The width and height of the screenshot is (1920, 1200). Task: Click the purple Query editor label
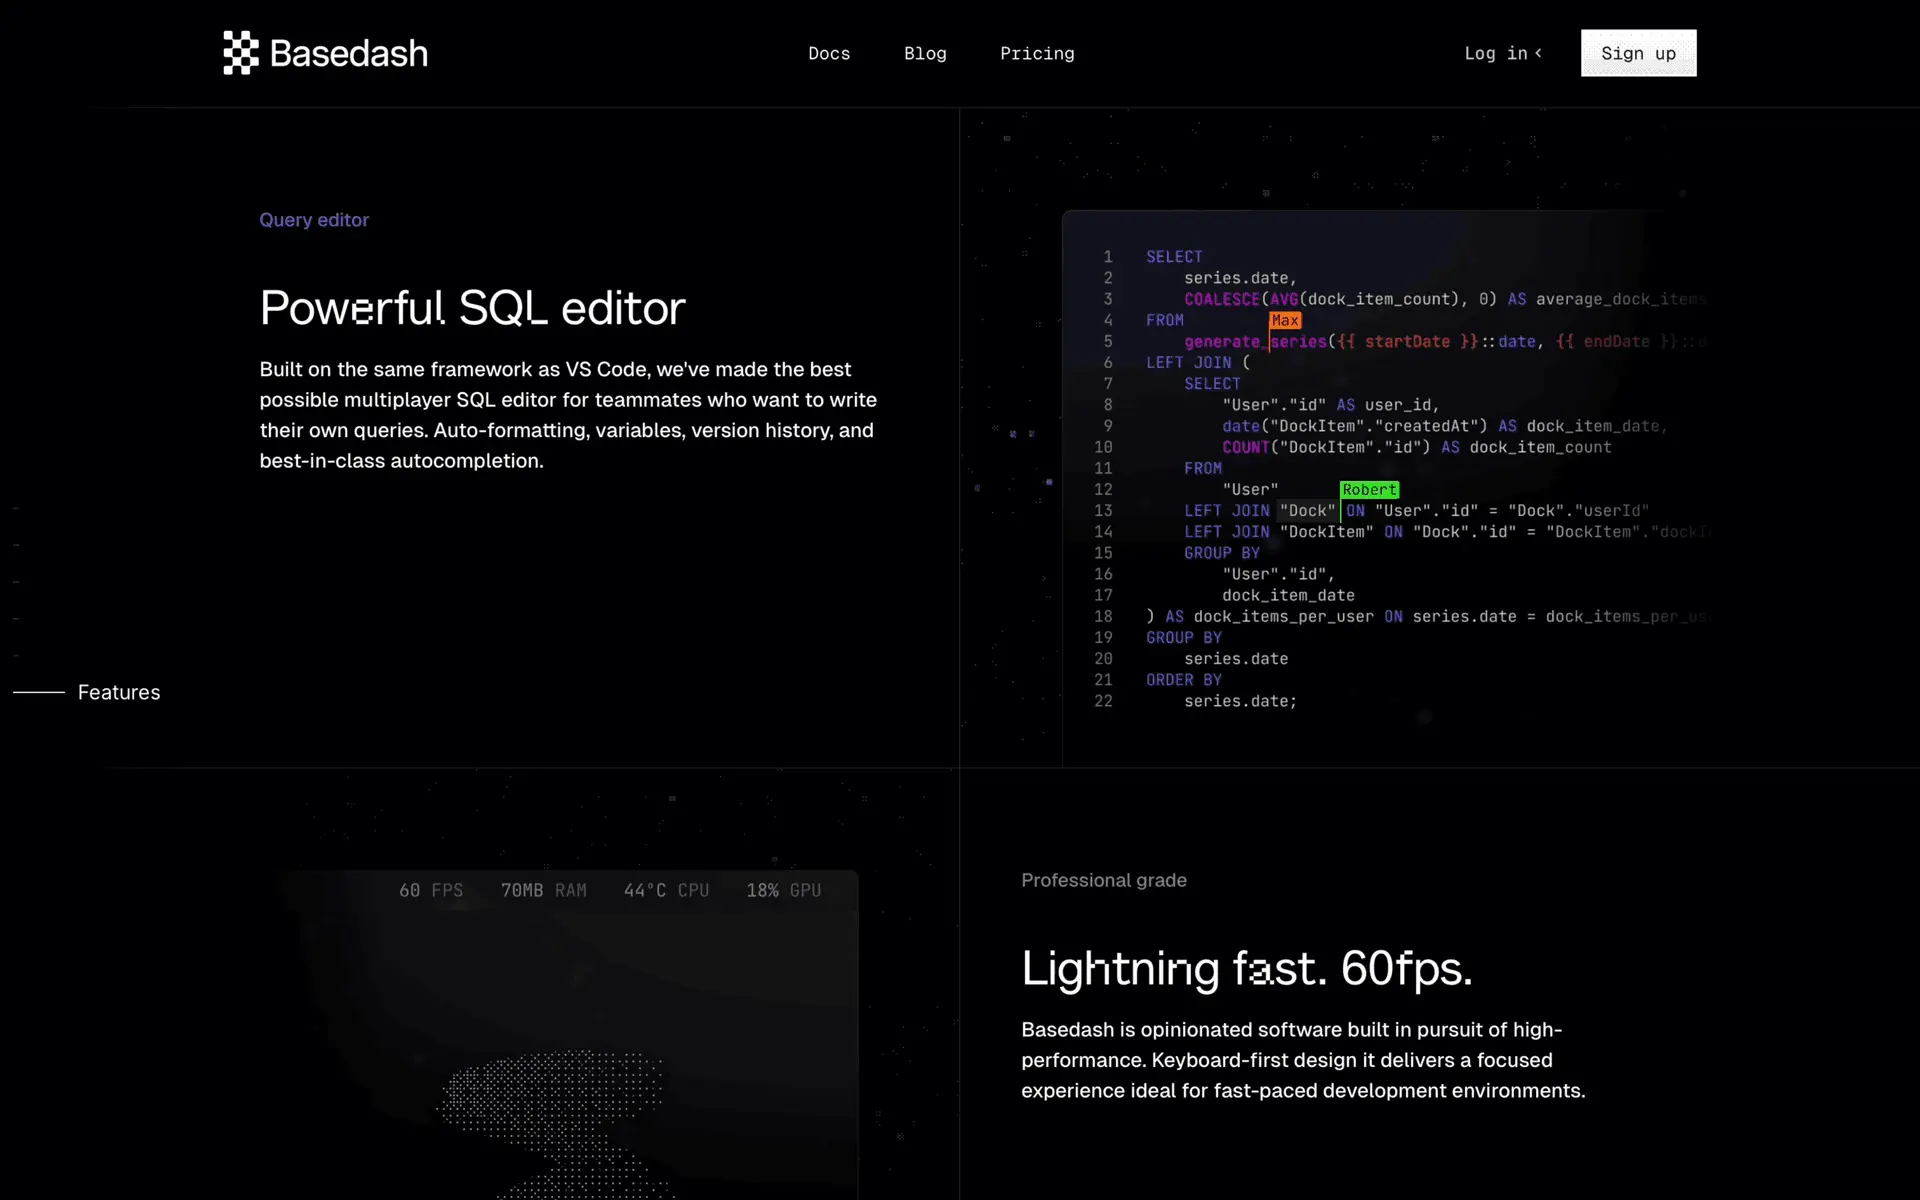[x=314, y=220]
